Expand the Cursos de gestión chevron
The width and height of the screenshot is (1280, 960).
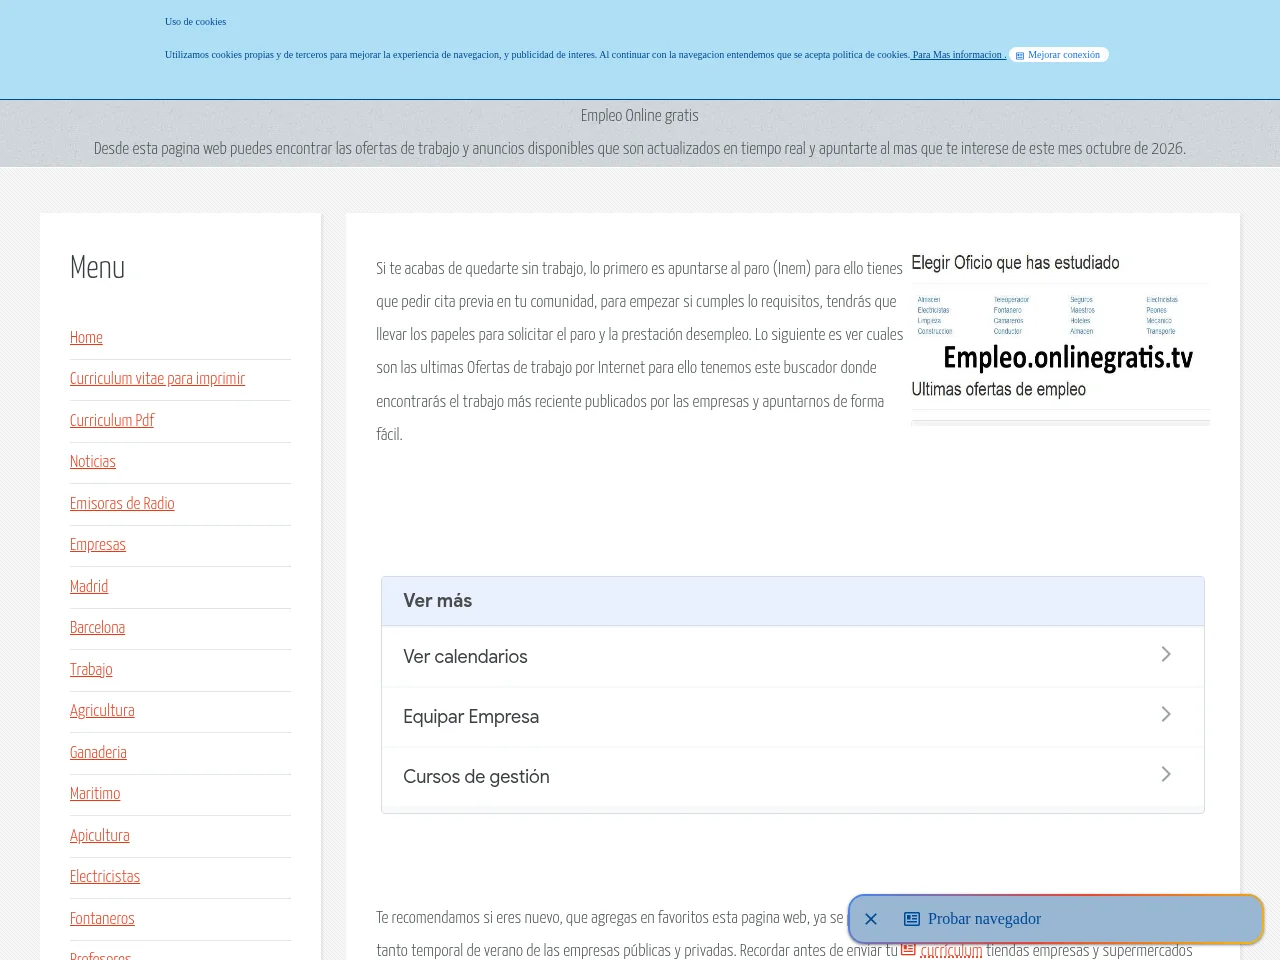coord(1166,774)
